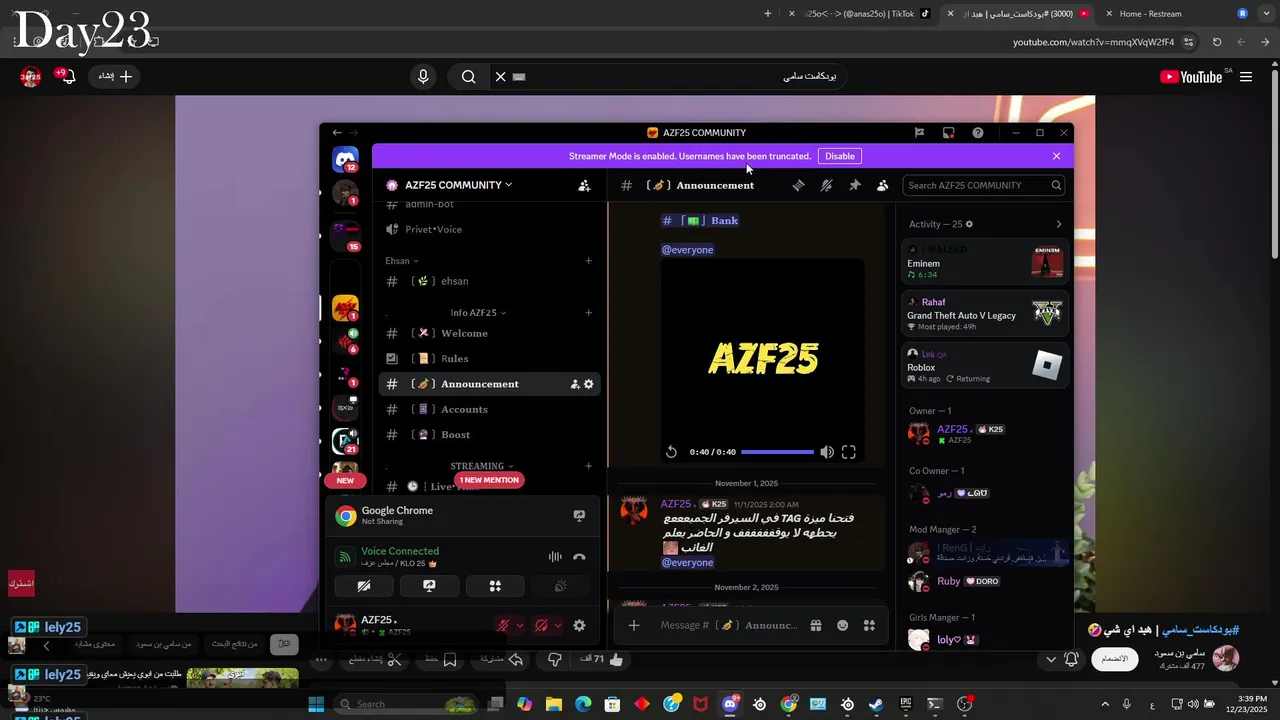The height and width of the screenshot is (720, 1280).
Task: Replay the AZF25 video
Action: pos(671,452)
